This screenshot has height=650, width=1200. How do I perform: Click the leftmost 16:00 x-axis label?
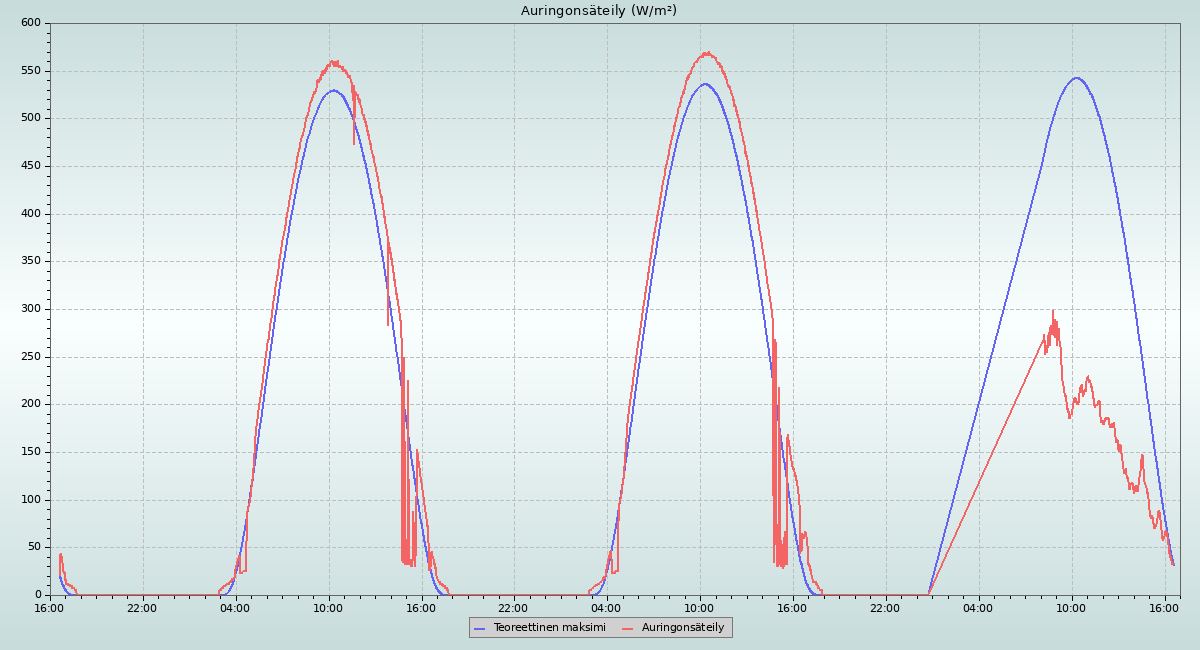click(x=50, y=607)
